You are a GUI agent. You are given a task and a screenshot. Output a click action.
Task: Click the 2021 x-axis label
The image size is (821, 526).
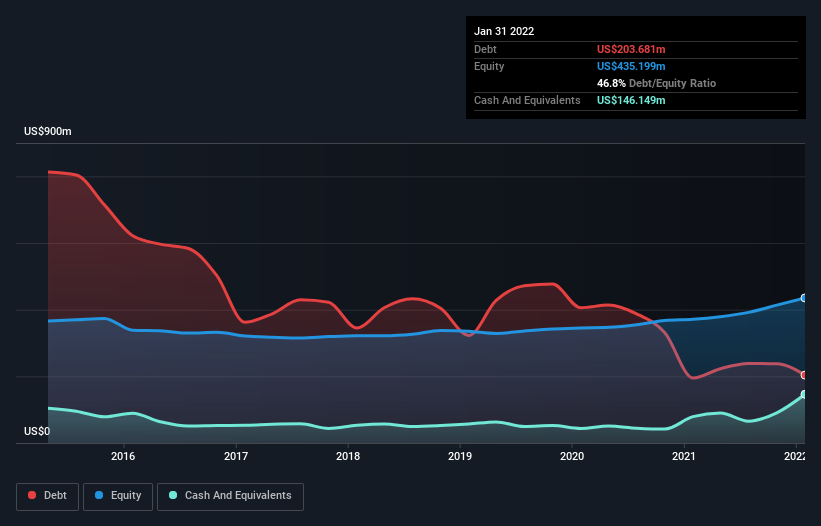pyautogui.click(x=684, y=456)
